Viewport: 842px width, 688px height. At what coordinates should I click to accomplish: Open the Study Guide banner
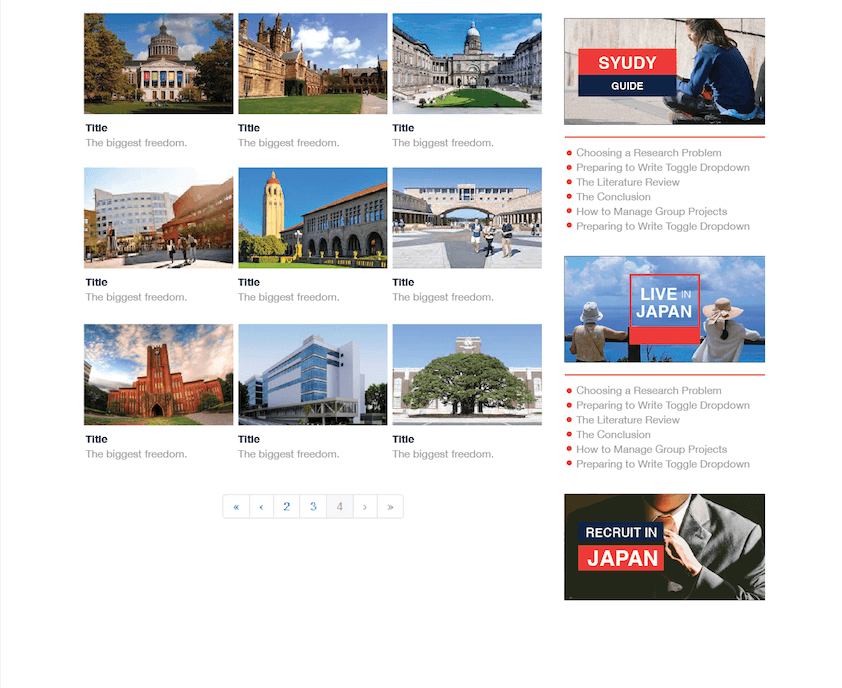tap(664, 71)
